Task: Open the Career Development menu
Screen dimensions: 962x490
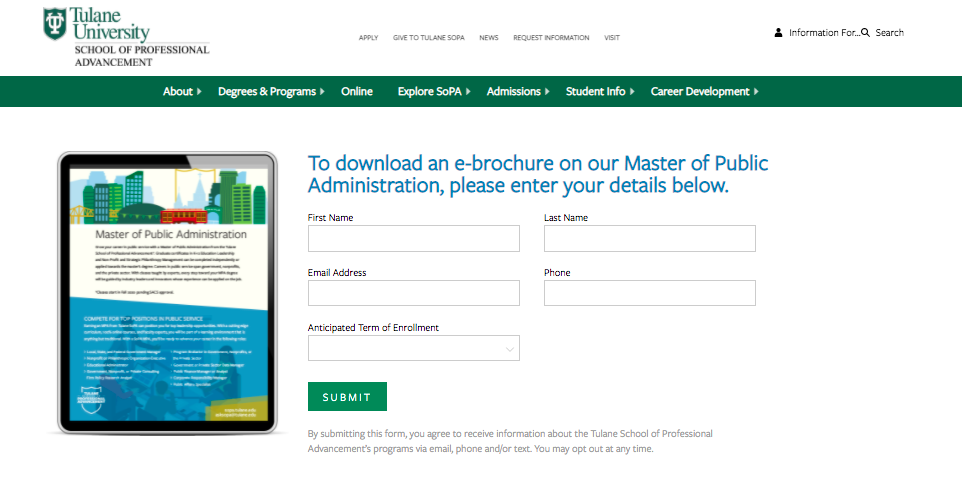Action: click(699, 92)
